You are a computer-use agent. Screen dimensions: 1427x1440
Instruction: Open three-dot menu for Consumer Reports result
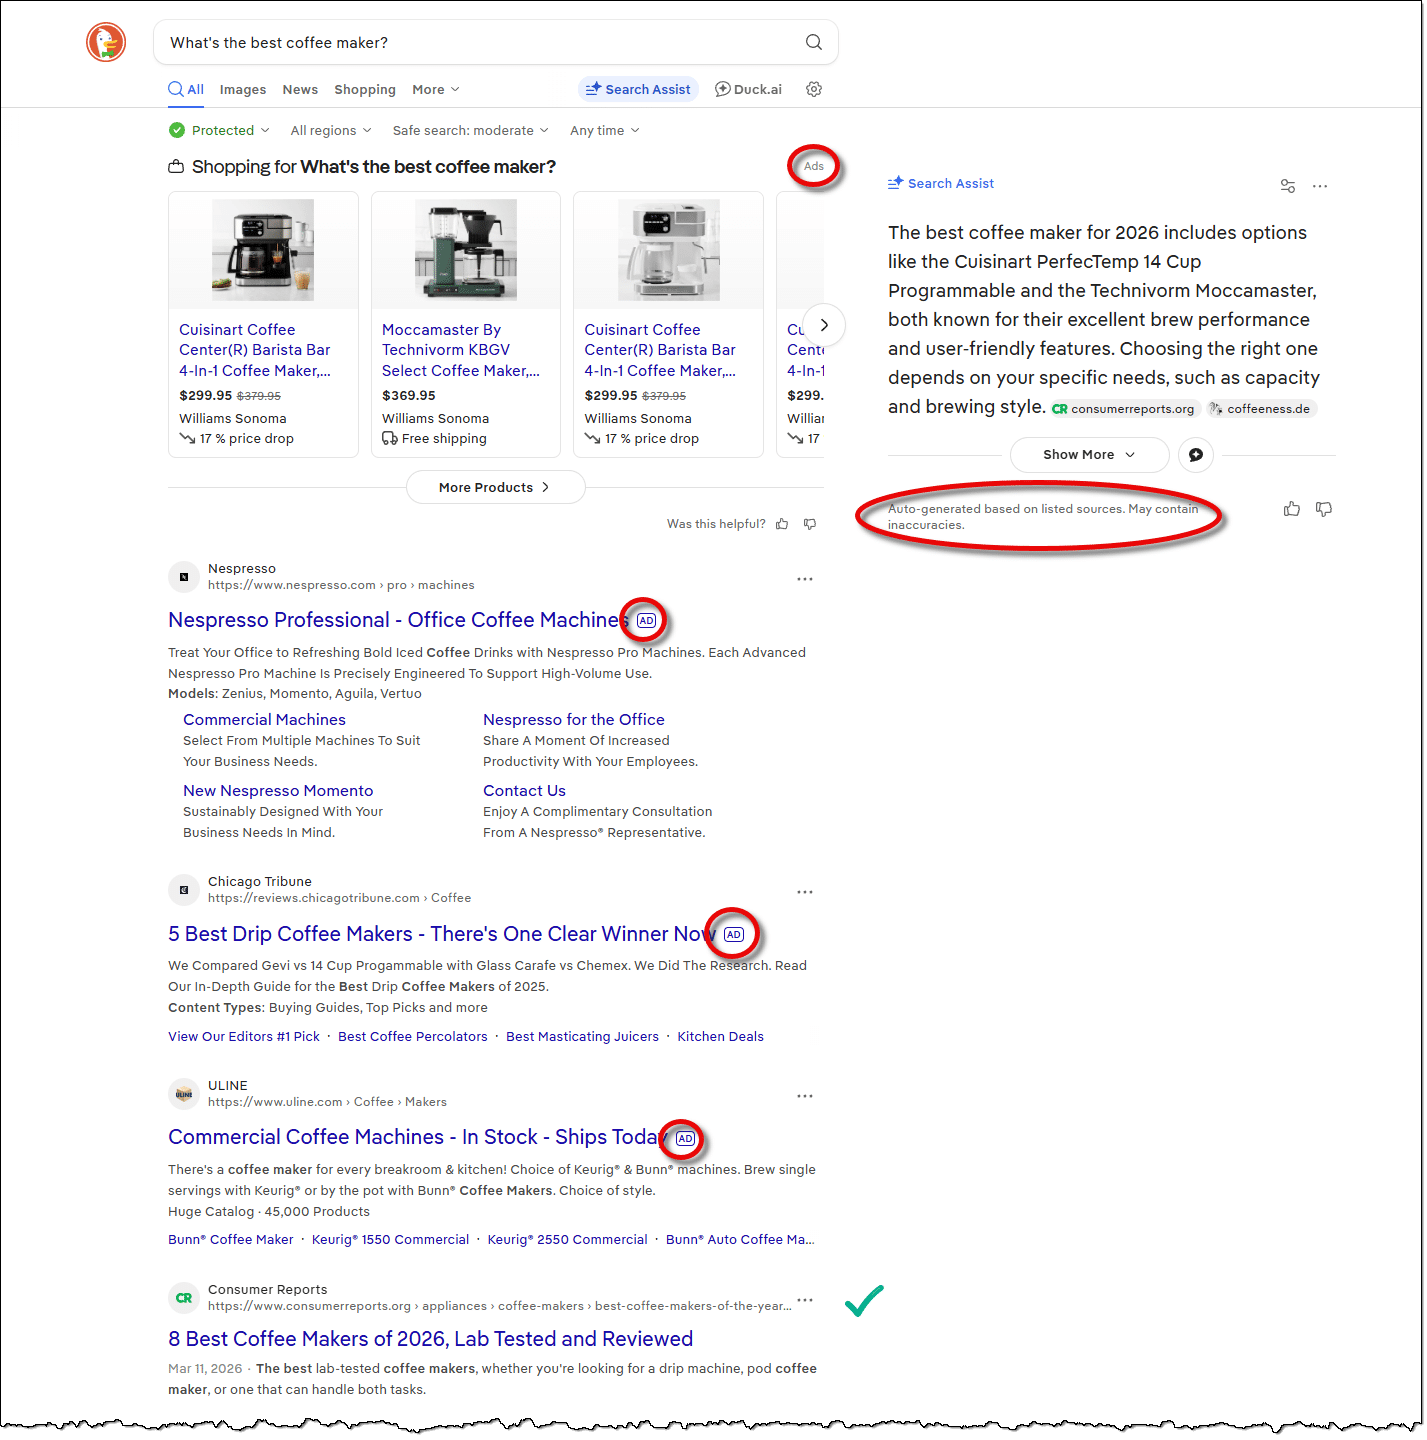tap(805, 1300)
